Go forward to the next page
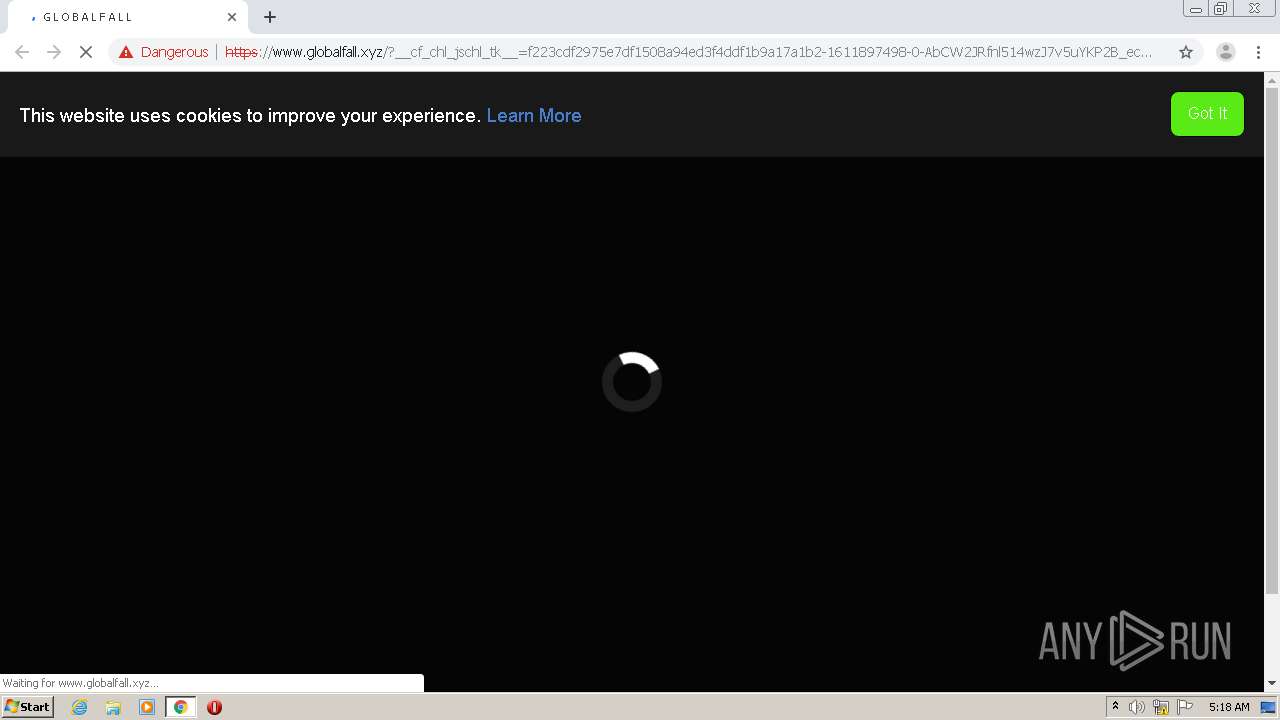Viewport: 1280px width, 720px height. pos(54,52)
